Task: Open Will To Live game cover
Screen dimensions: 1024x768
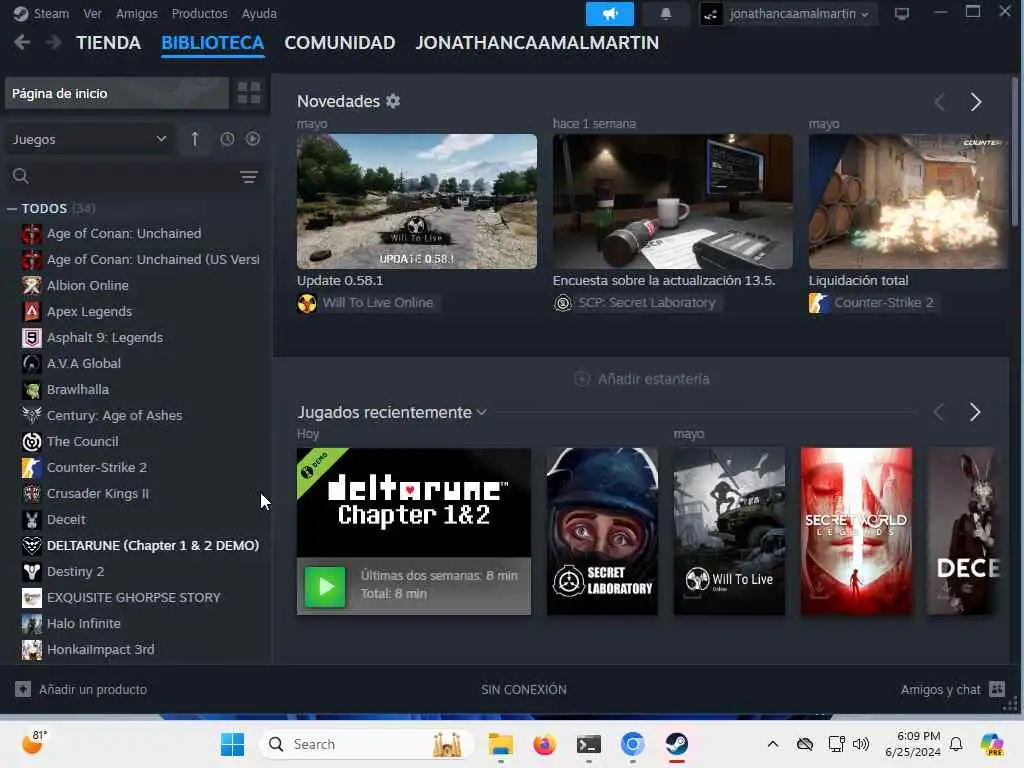Action: tap(729, 531)
